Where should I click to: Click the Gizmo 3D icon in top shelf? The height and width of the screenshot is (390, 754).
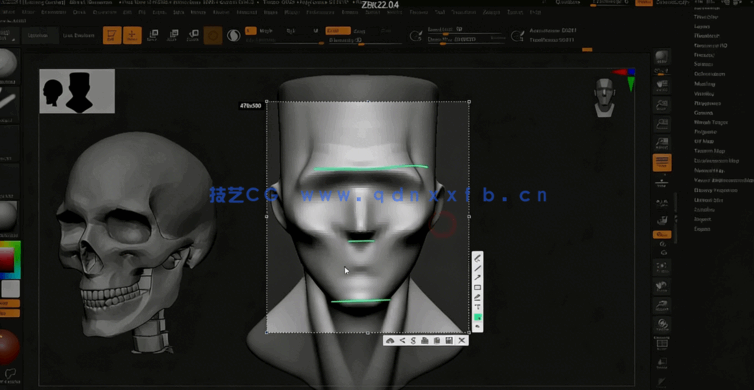[213, 36]
